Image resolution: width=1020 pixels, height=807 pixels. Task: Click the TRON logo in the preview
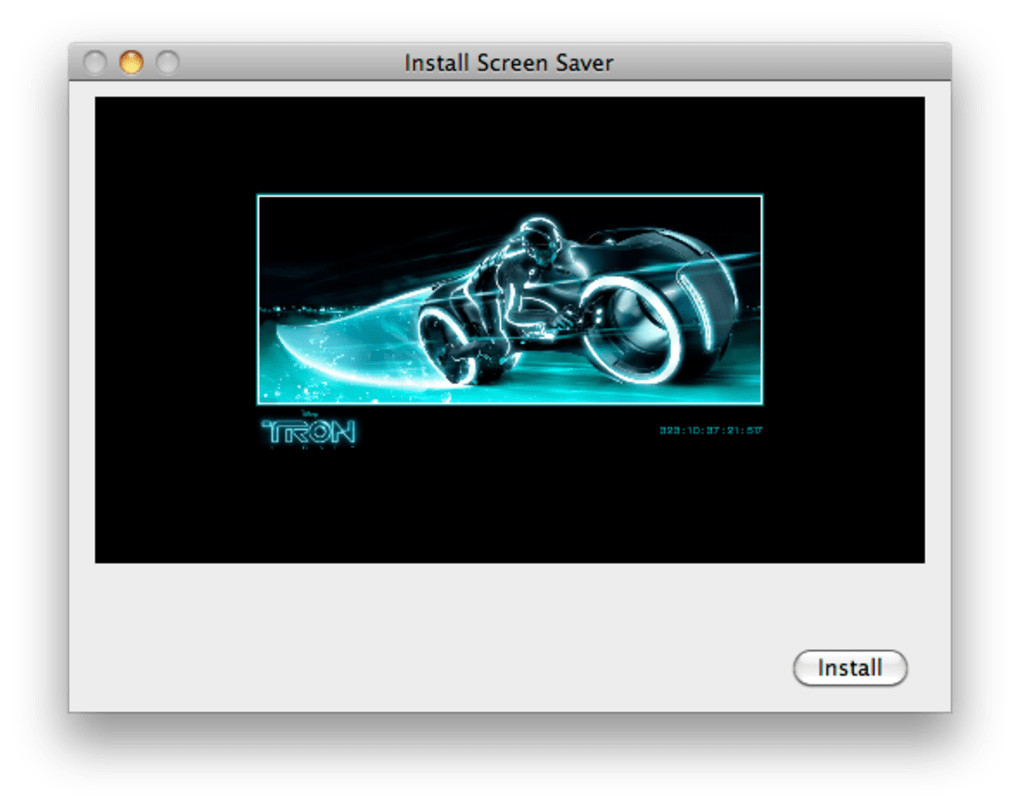(x=309, y=430)
